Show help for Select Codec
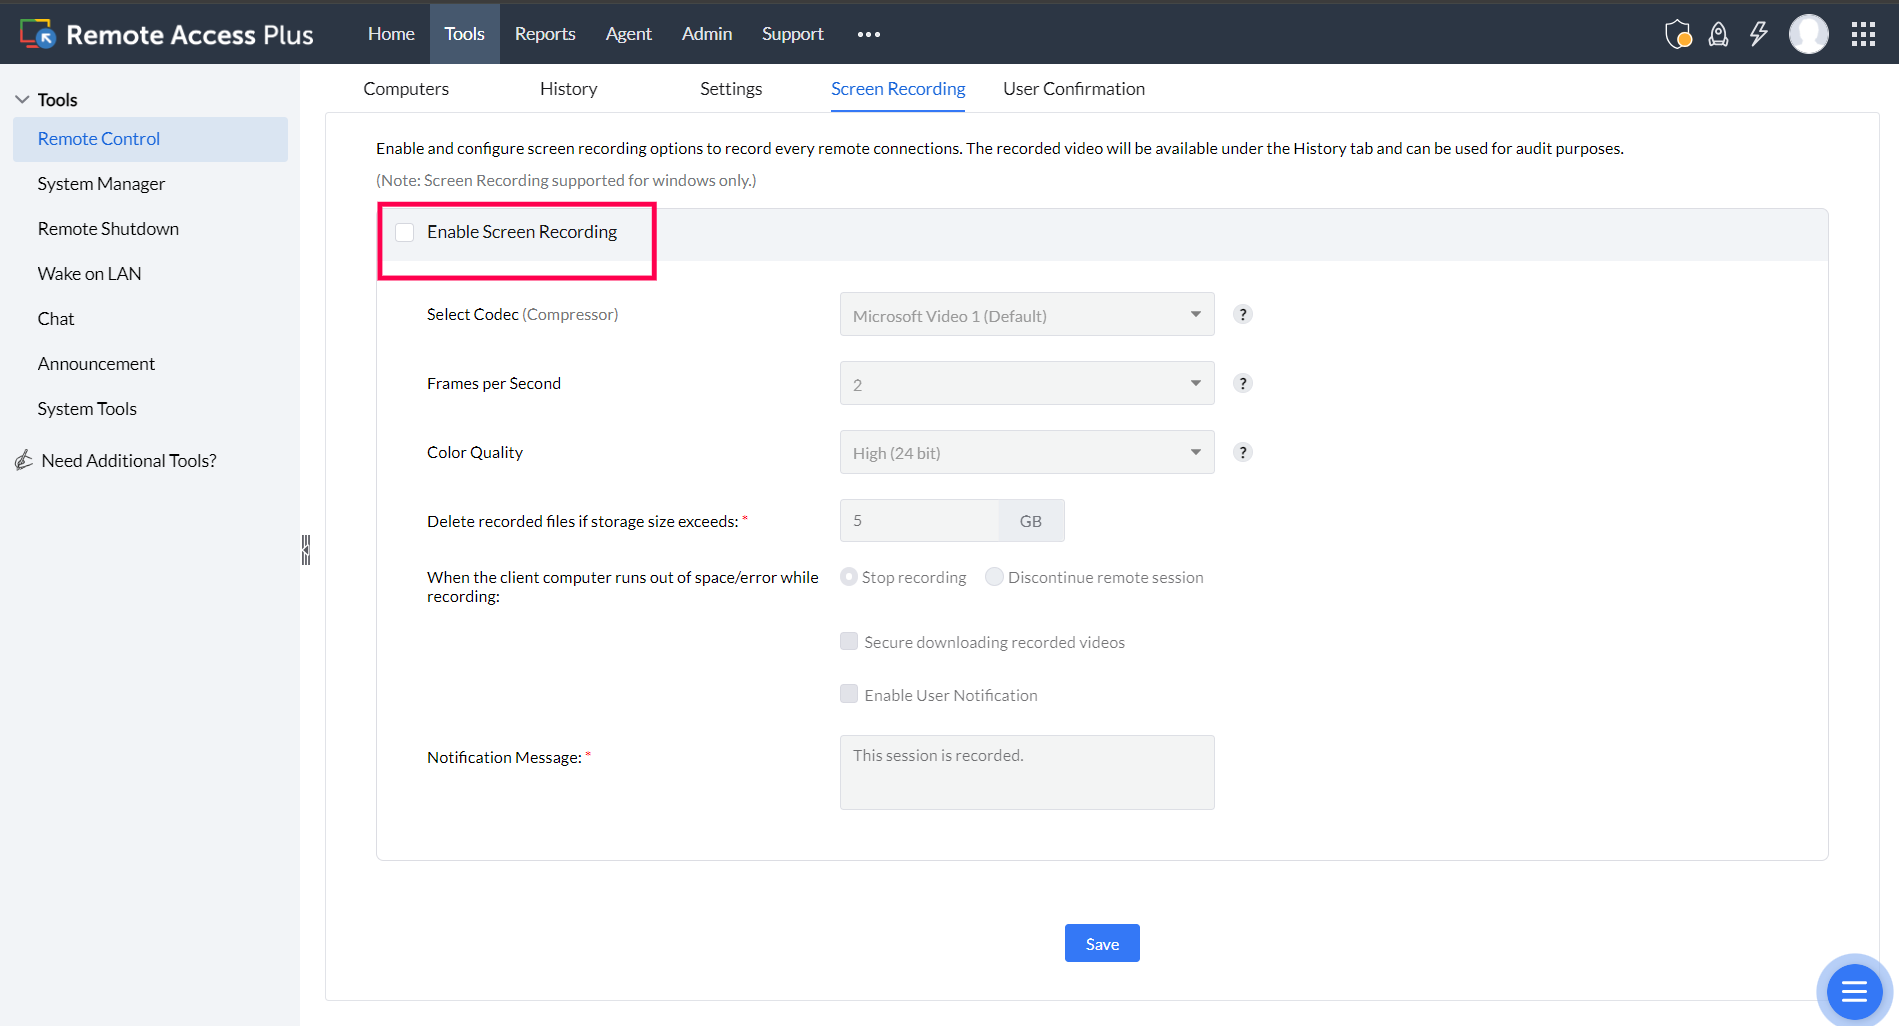Screen dimensions: 1899x1026 pyautogui.click(x=1243, y=314)
